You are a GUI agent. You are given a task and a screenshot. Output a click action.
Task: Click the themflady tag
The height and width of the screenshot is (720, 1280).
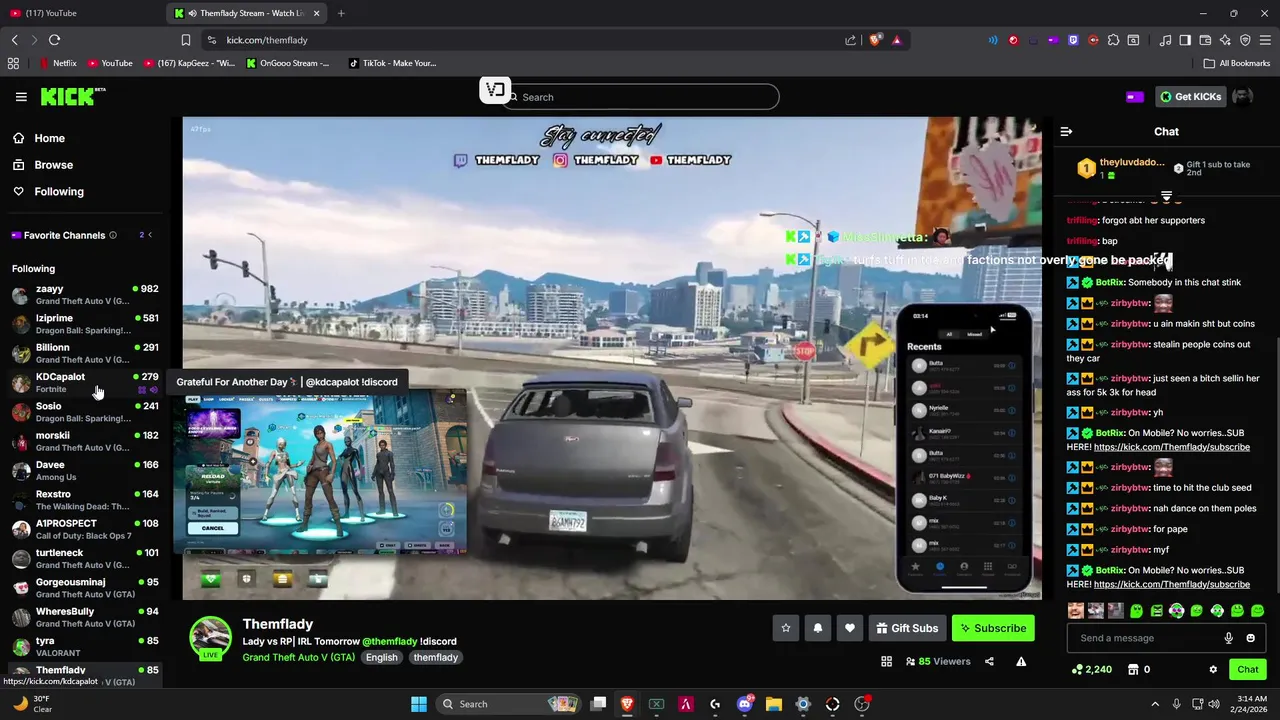point(435,657)
